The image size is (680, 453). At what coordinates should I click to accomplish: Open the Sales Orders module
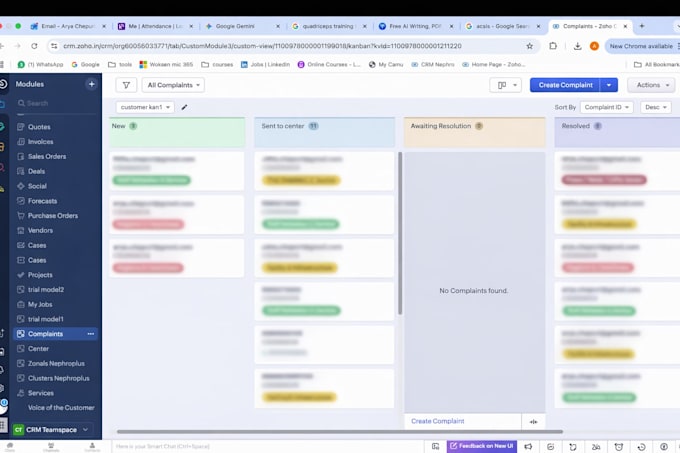47,156
